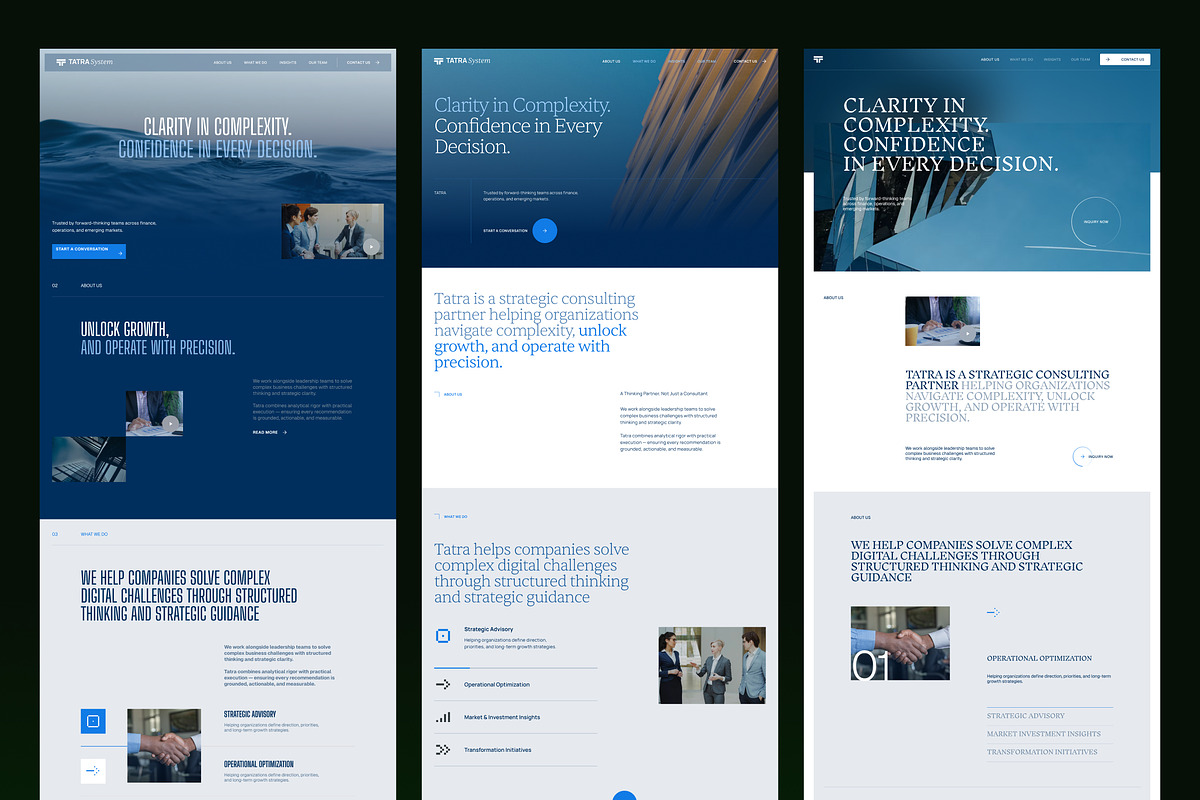The image size is (1200, 800).
Task: Play the hero meeting video in left mockup
Action: [x=371, y=246]
